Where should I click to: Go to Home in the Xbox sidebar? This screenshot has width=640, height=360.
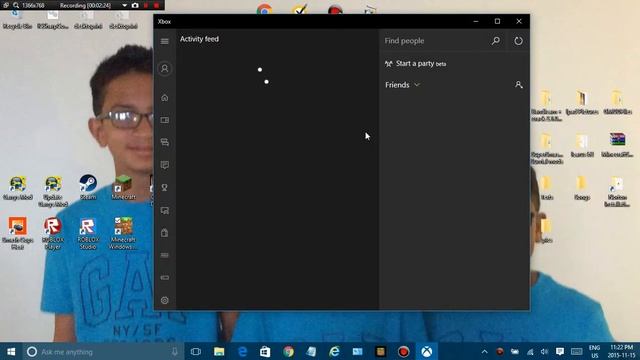(x=164, y=98)
